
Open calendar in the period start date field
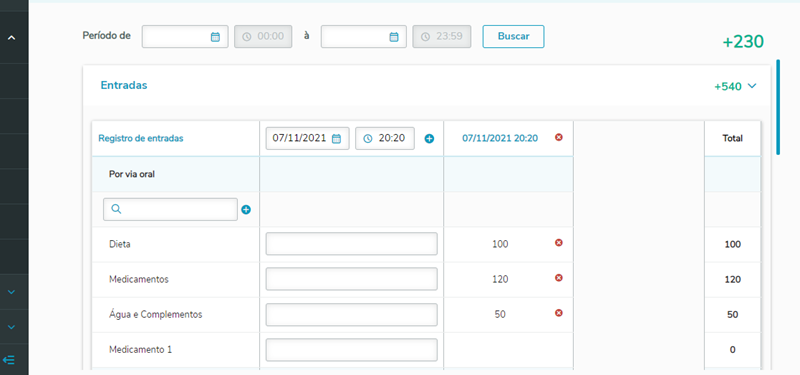[215, 37]
